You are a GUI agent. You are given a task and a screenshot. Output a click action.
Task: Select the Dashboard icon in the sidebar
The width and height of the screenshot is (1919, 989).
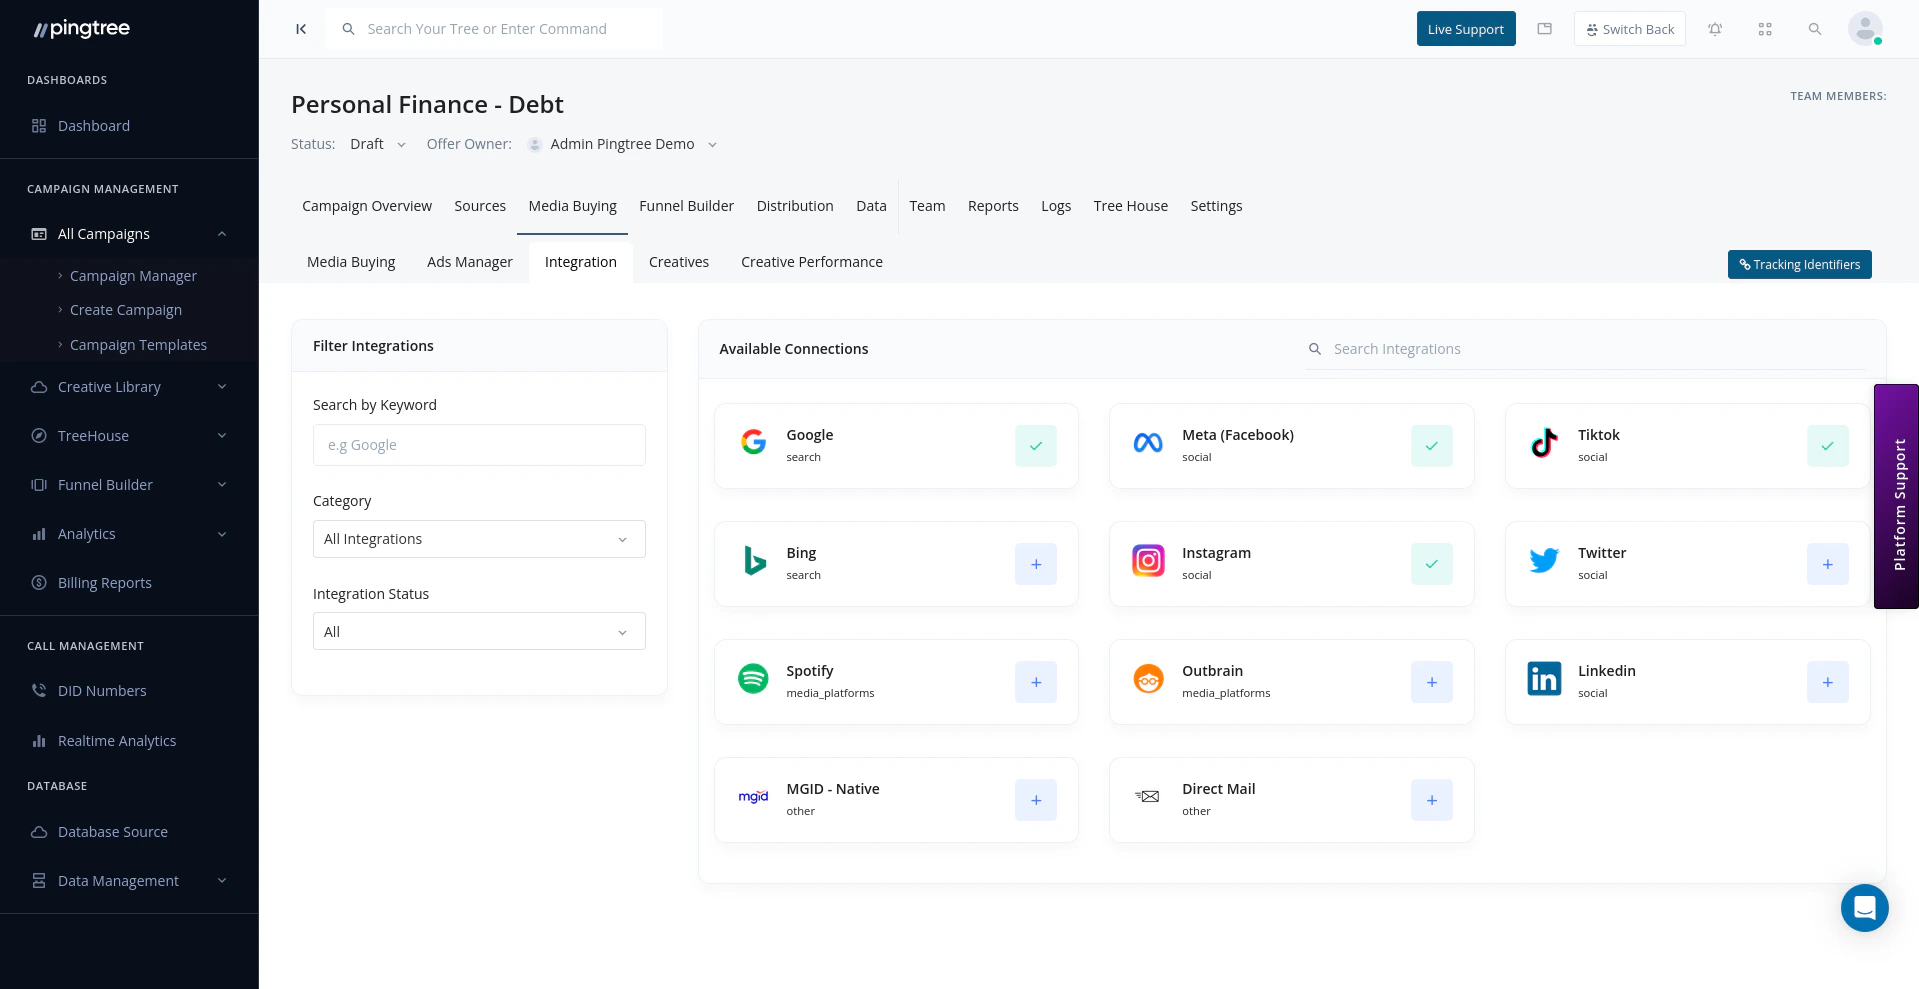37,125
